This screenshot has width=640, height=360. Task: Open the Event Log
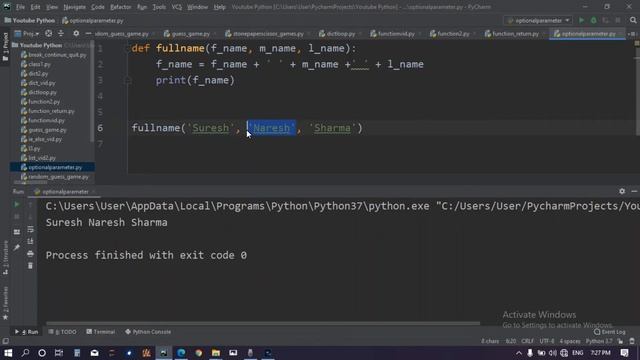coord(610,332)
